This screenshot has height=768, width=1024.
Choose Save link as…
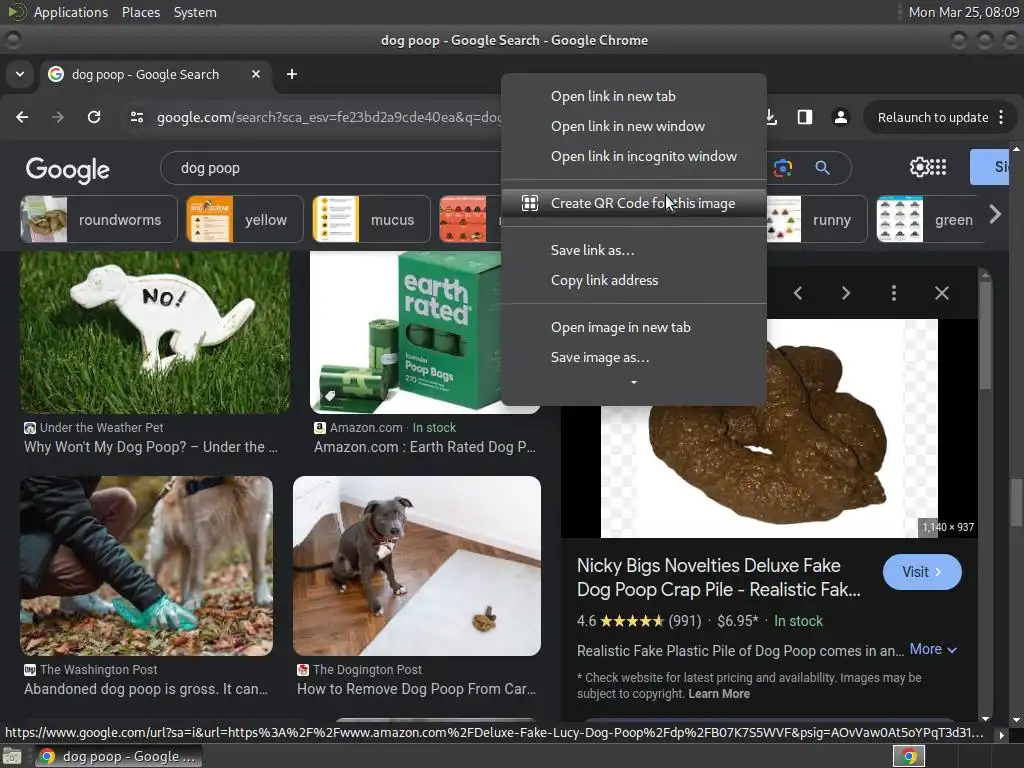pos(592,250)
